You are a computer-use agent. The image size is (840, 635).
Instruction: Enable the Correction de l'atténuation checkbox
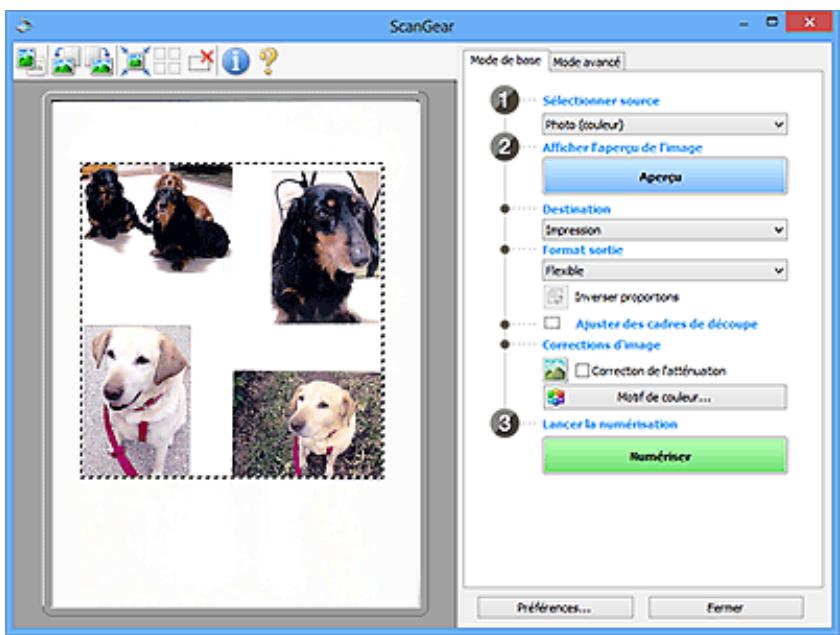click(582, 370)
